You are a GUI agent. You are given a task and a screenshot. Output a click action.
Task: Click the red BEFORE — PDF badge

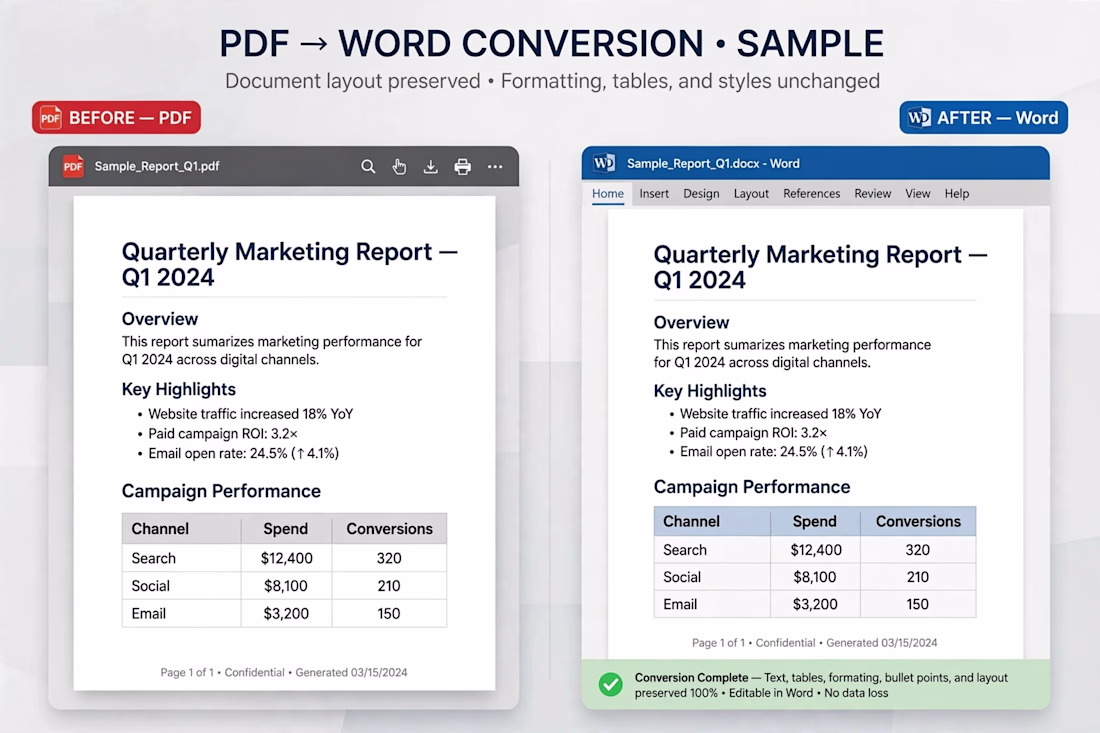click(116, 117)
